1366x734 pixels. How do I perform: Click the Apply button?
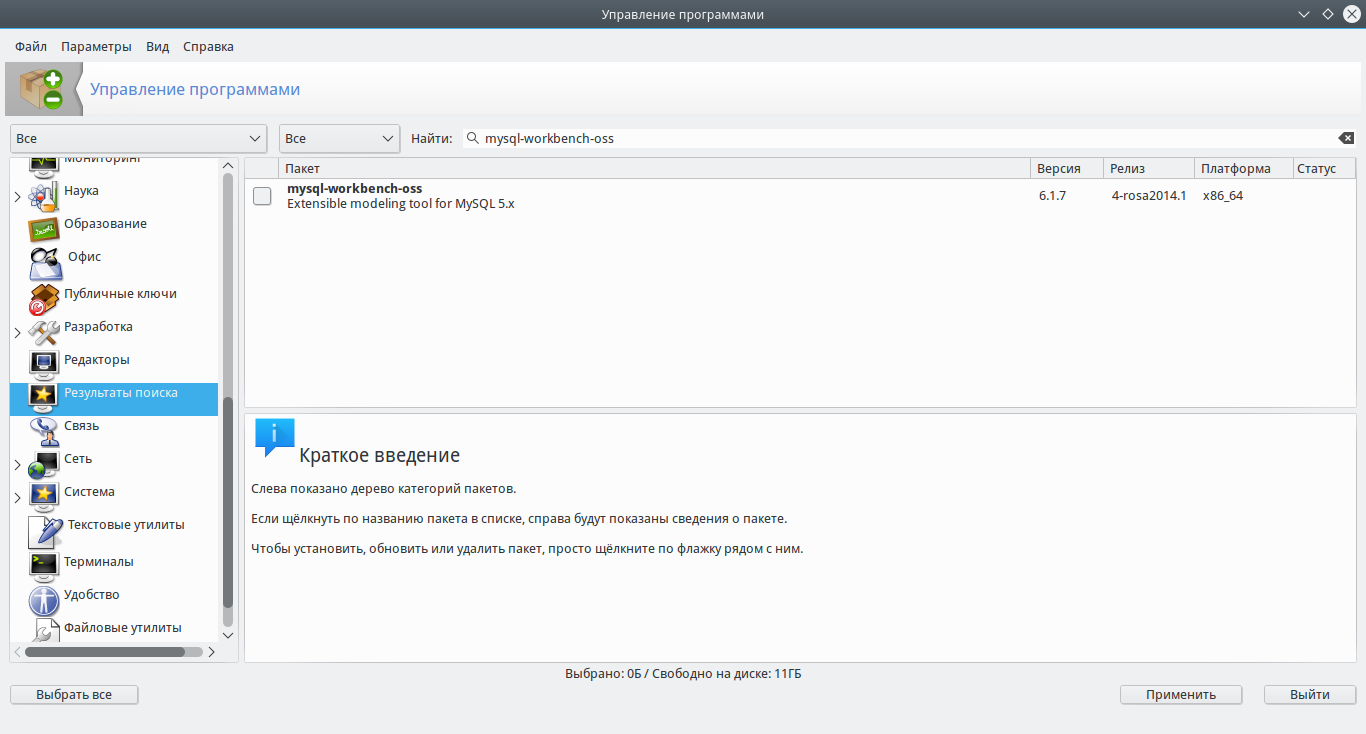click(x=1181, y=694)
